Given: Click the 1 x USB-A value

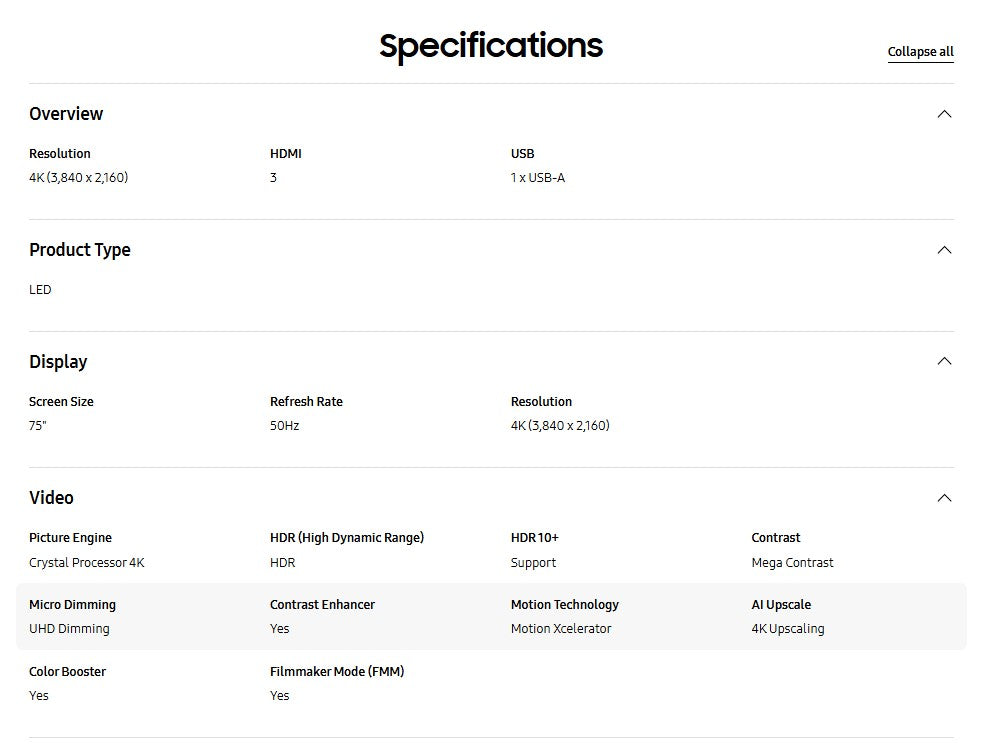Looking at the screenshot, I should (x=538, y=178).
